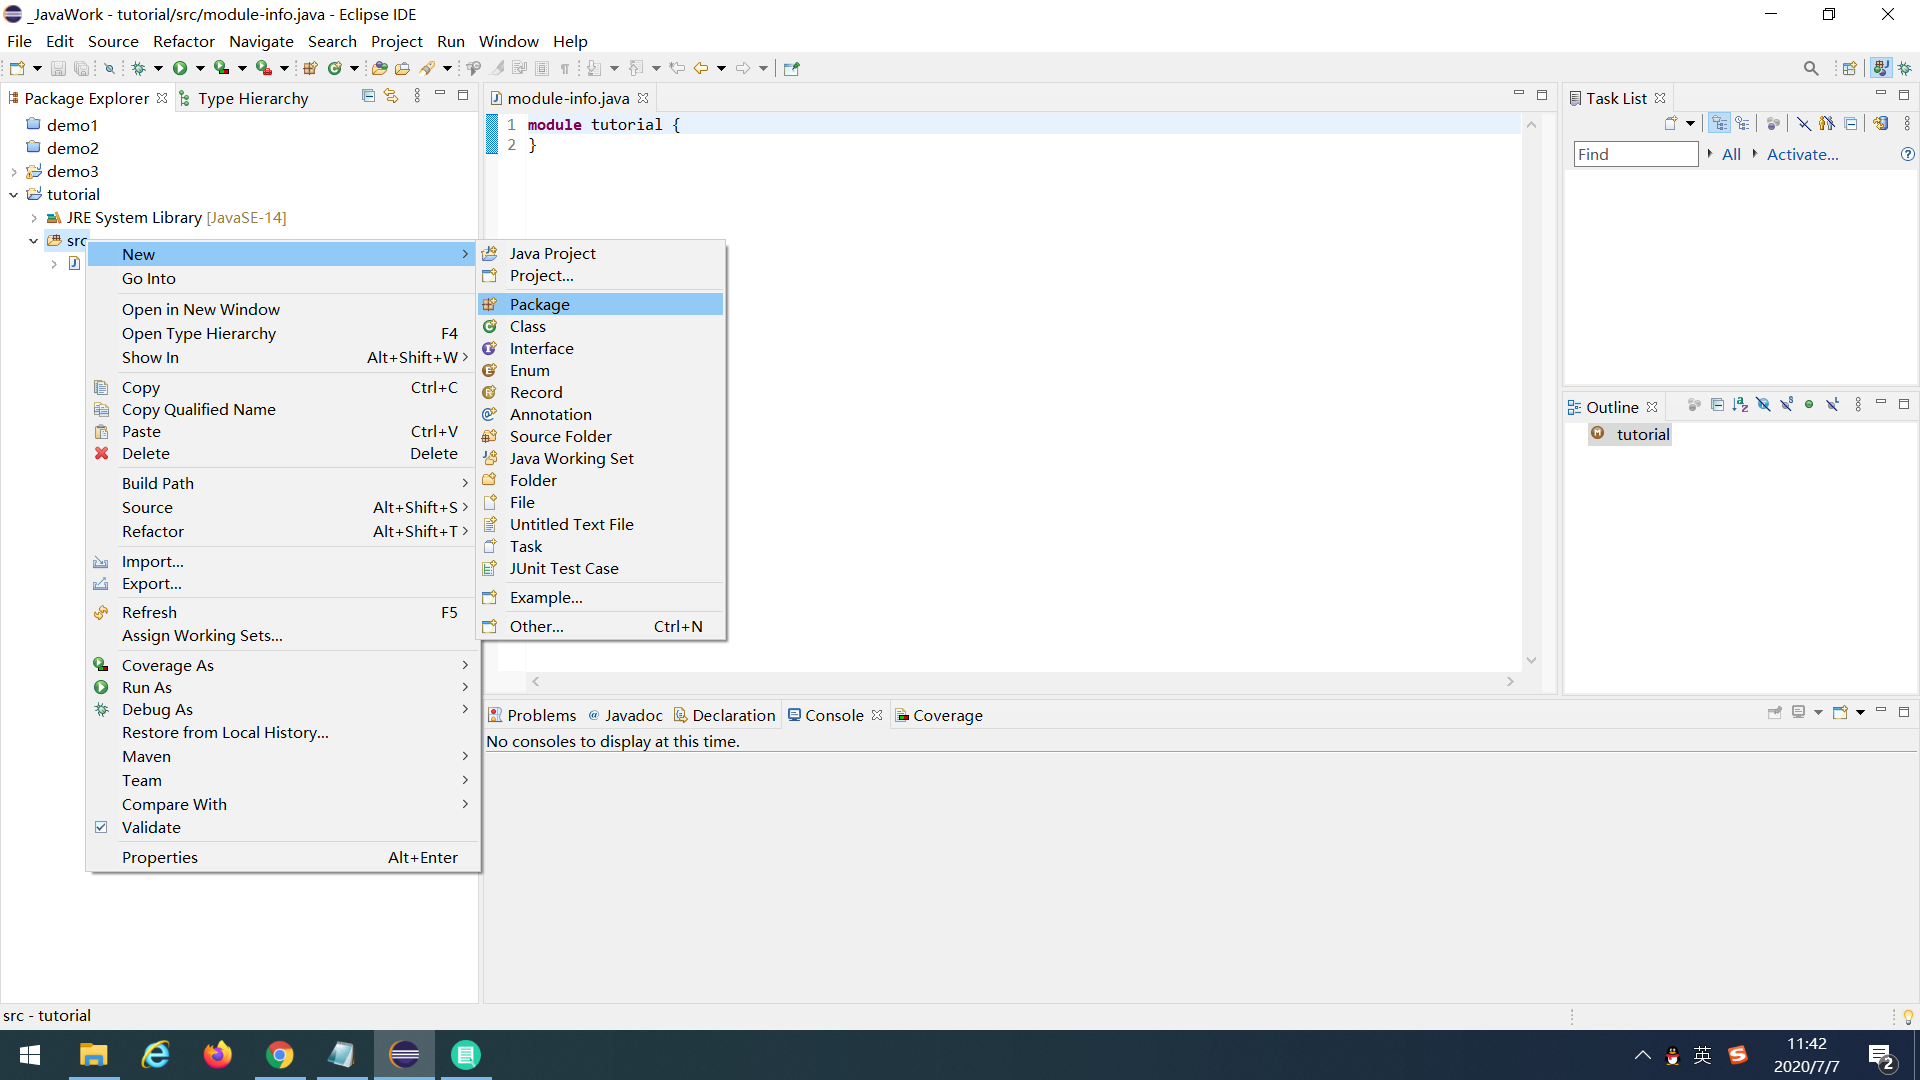Image resolution: width=1920 pixels, height=1080 pixels.
Task: Open the Console display dropdown arrow
Action: pos(1818,713)
